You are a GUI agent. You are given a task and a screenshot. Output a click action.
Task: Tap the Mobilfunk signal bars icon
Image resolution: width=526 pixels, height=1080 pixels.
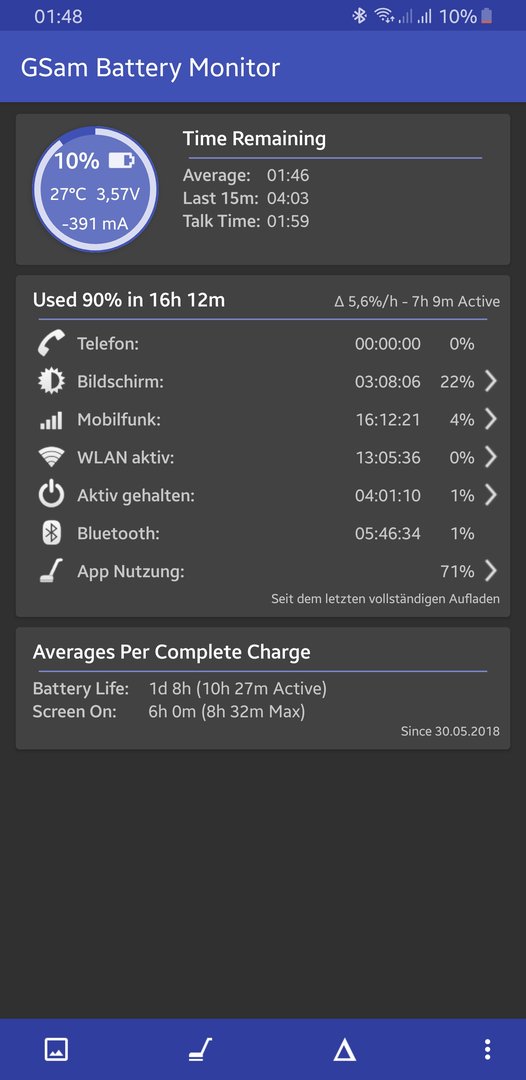coord(51,419)
